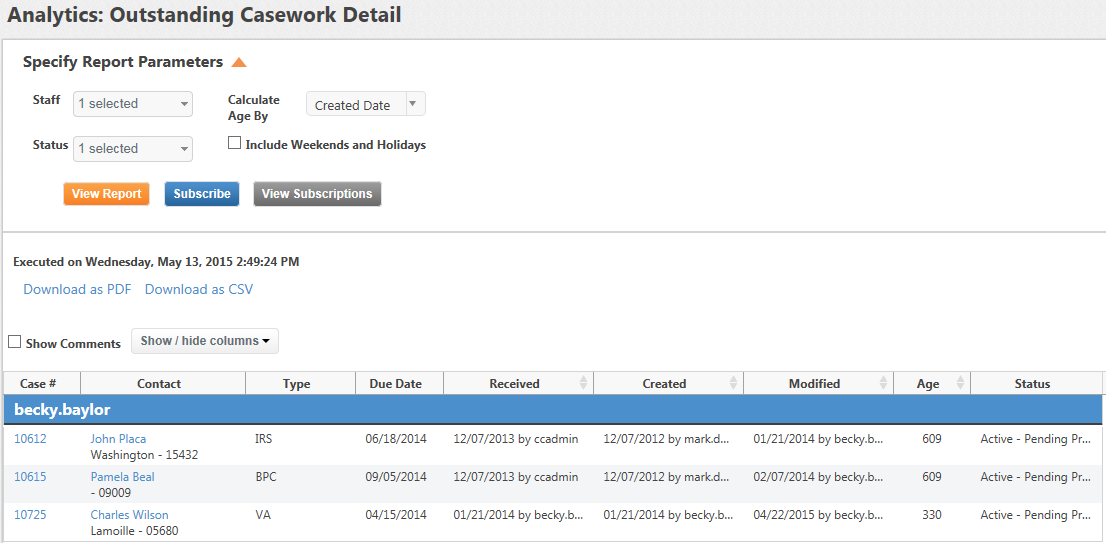Screen dimensions: 1106x543
Task: Click the View Report button
Action: 107,194
